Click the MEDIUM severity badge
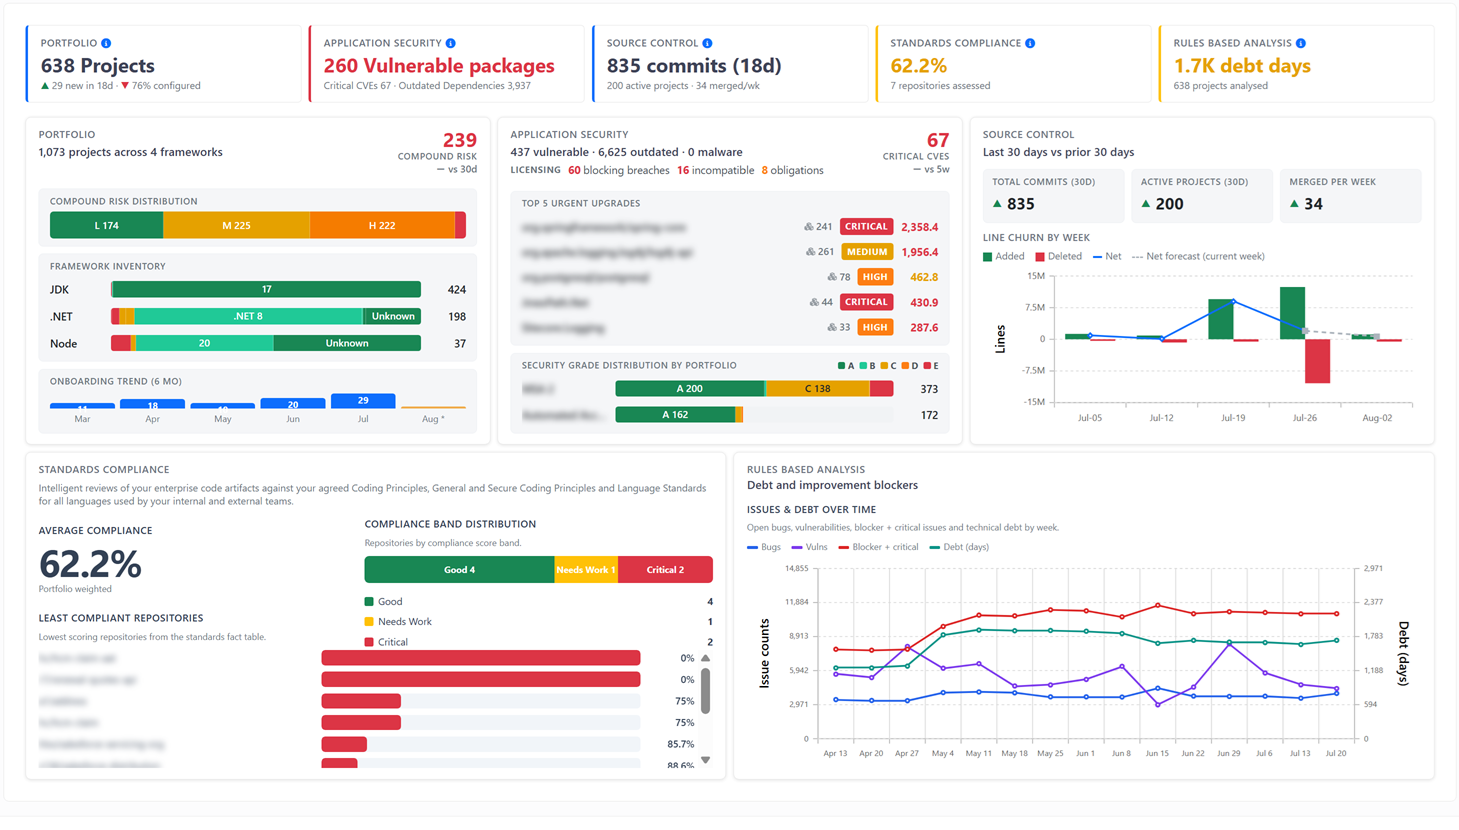 867,252
